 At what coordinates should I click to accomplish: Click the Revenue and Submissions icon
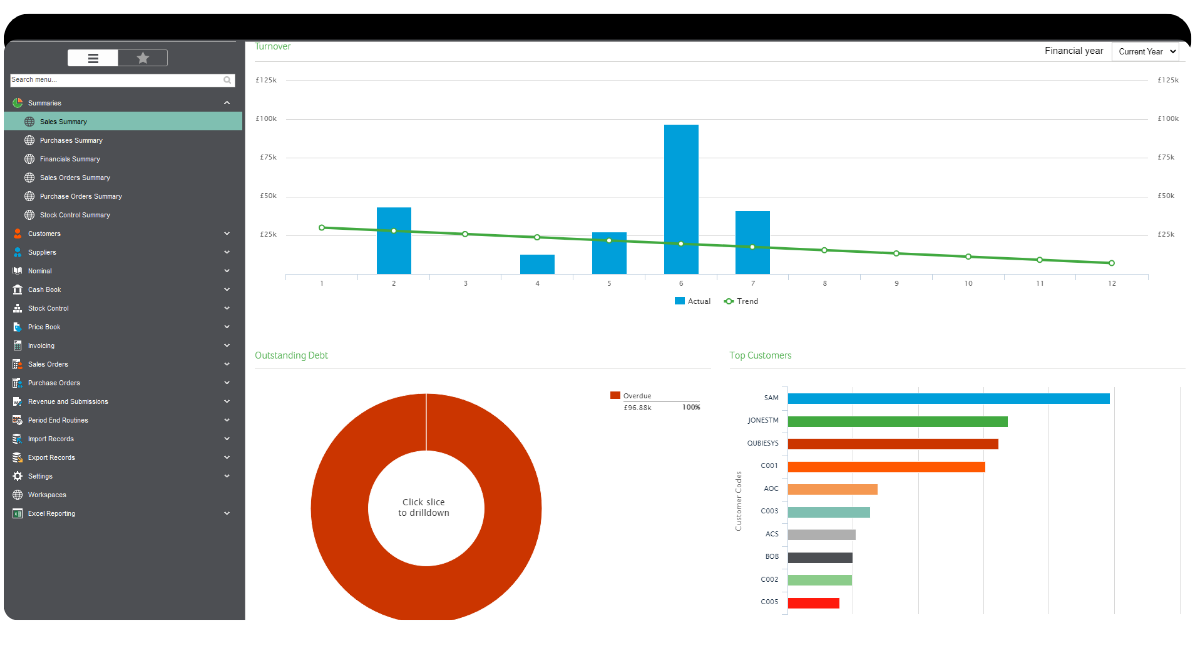click(x=17, y=401)
